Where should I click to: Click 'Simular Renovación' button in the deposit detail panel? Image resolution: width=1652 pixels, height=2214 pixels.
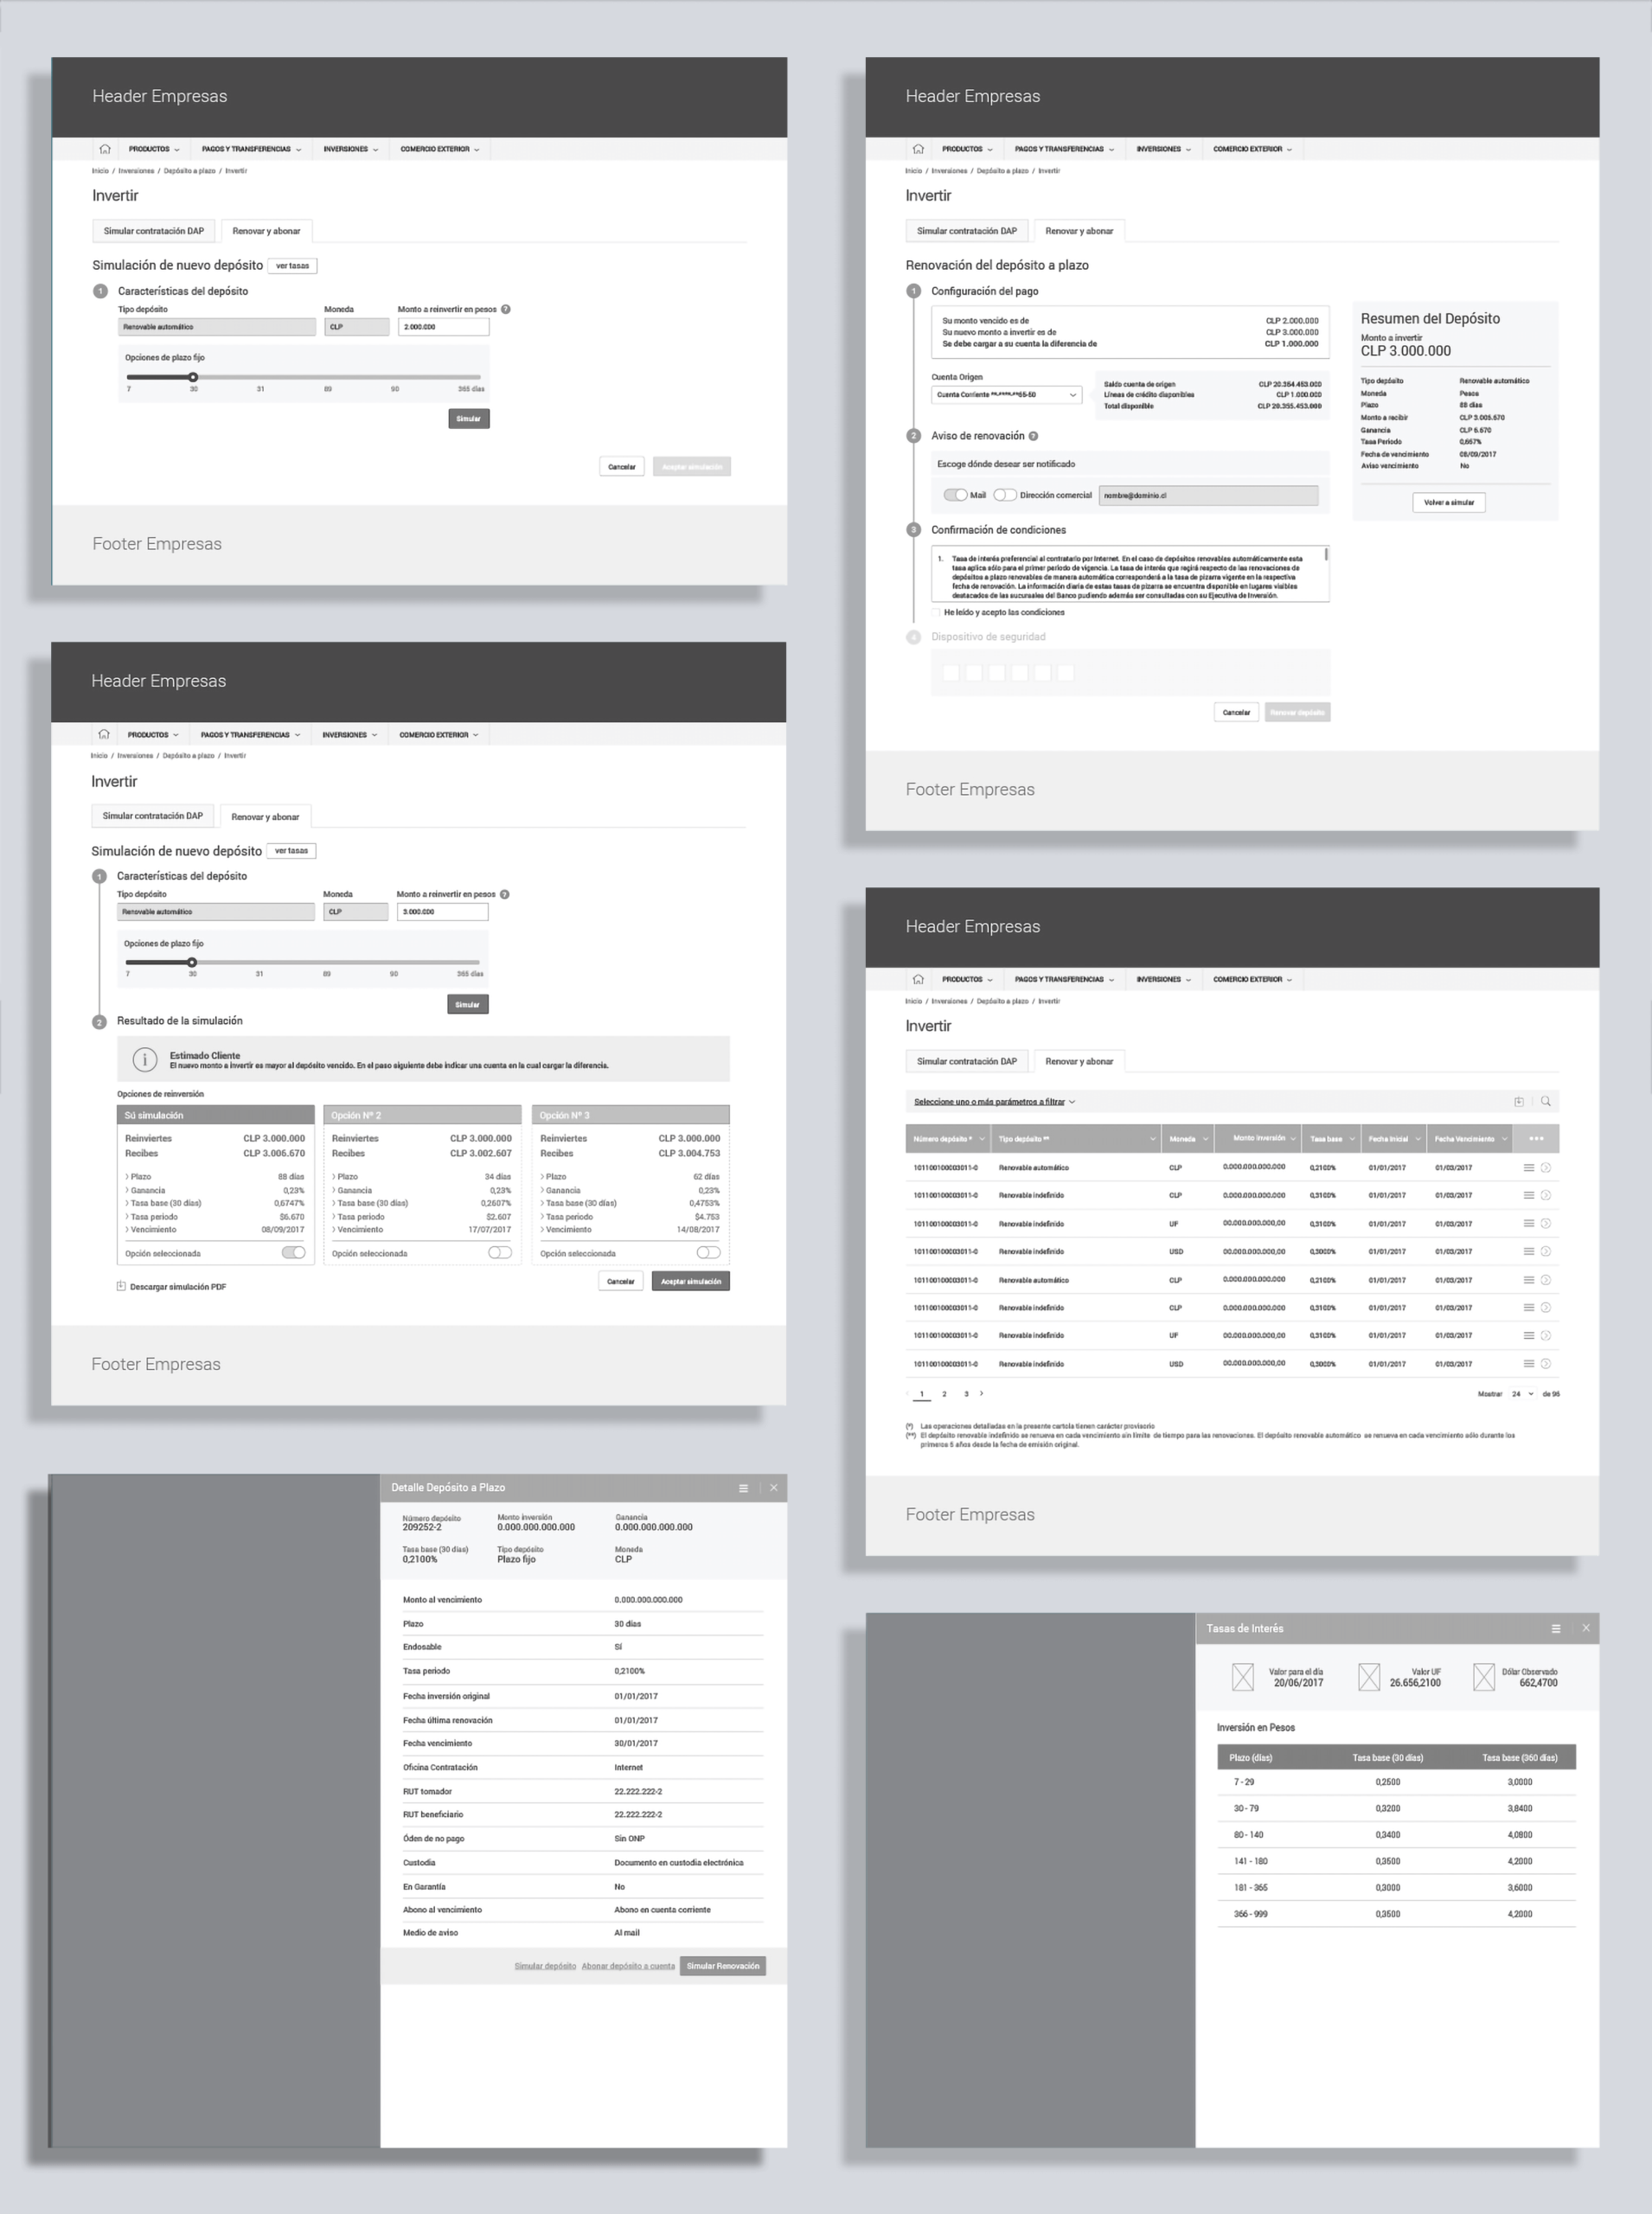(x=722, y=1965)
